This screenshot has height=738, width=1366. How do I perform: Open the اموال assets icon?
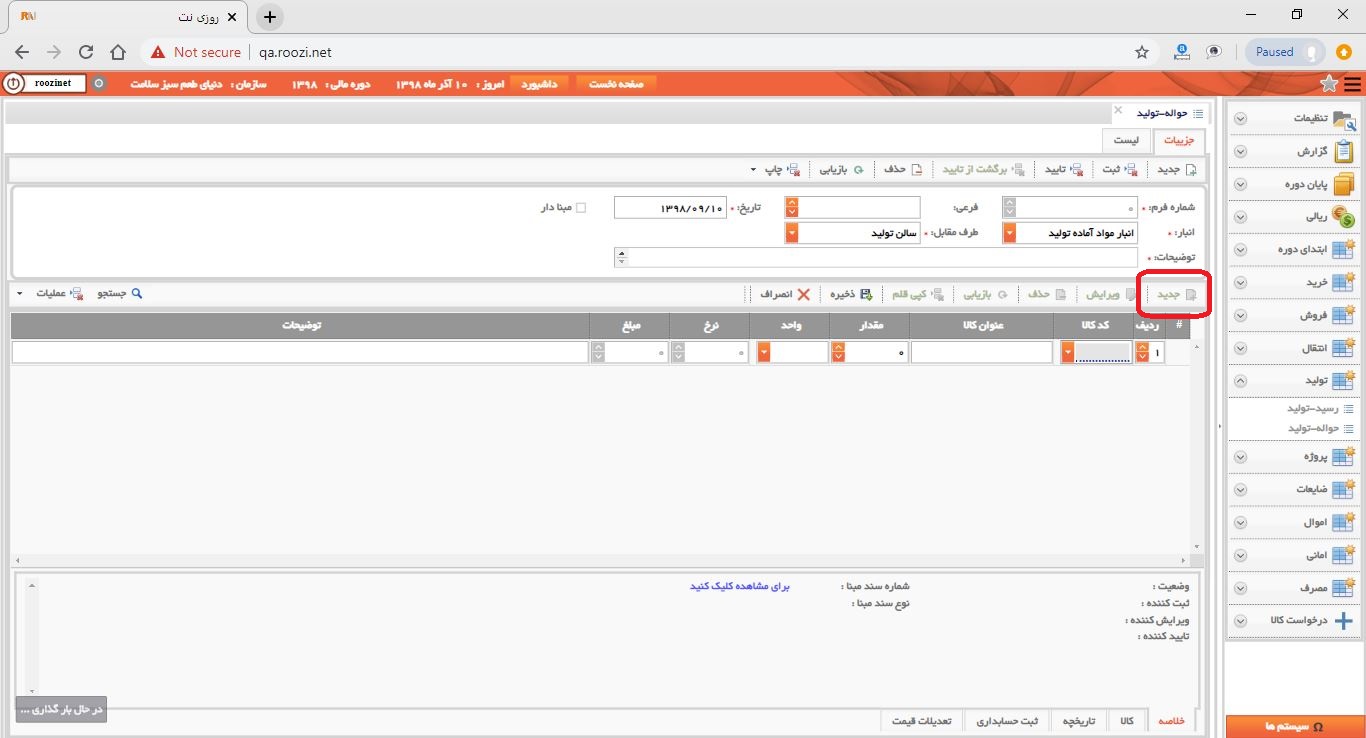pyautogui.click(x=1344, y=522)
